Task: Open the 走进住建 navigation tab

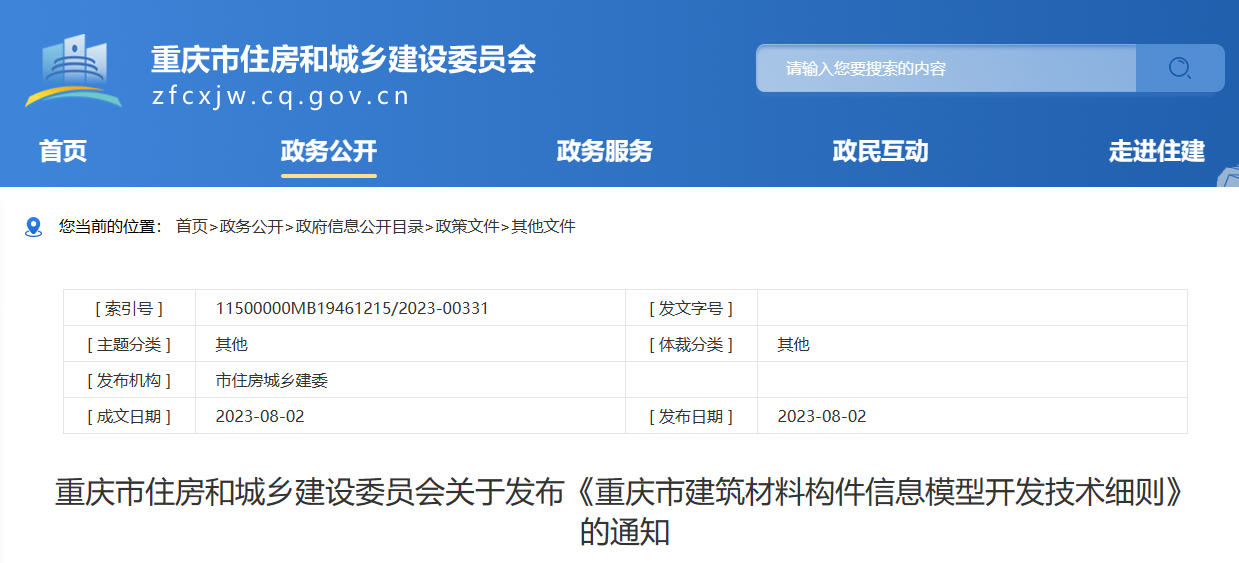Action: [1157, 151]
